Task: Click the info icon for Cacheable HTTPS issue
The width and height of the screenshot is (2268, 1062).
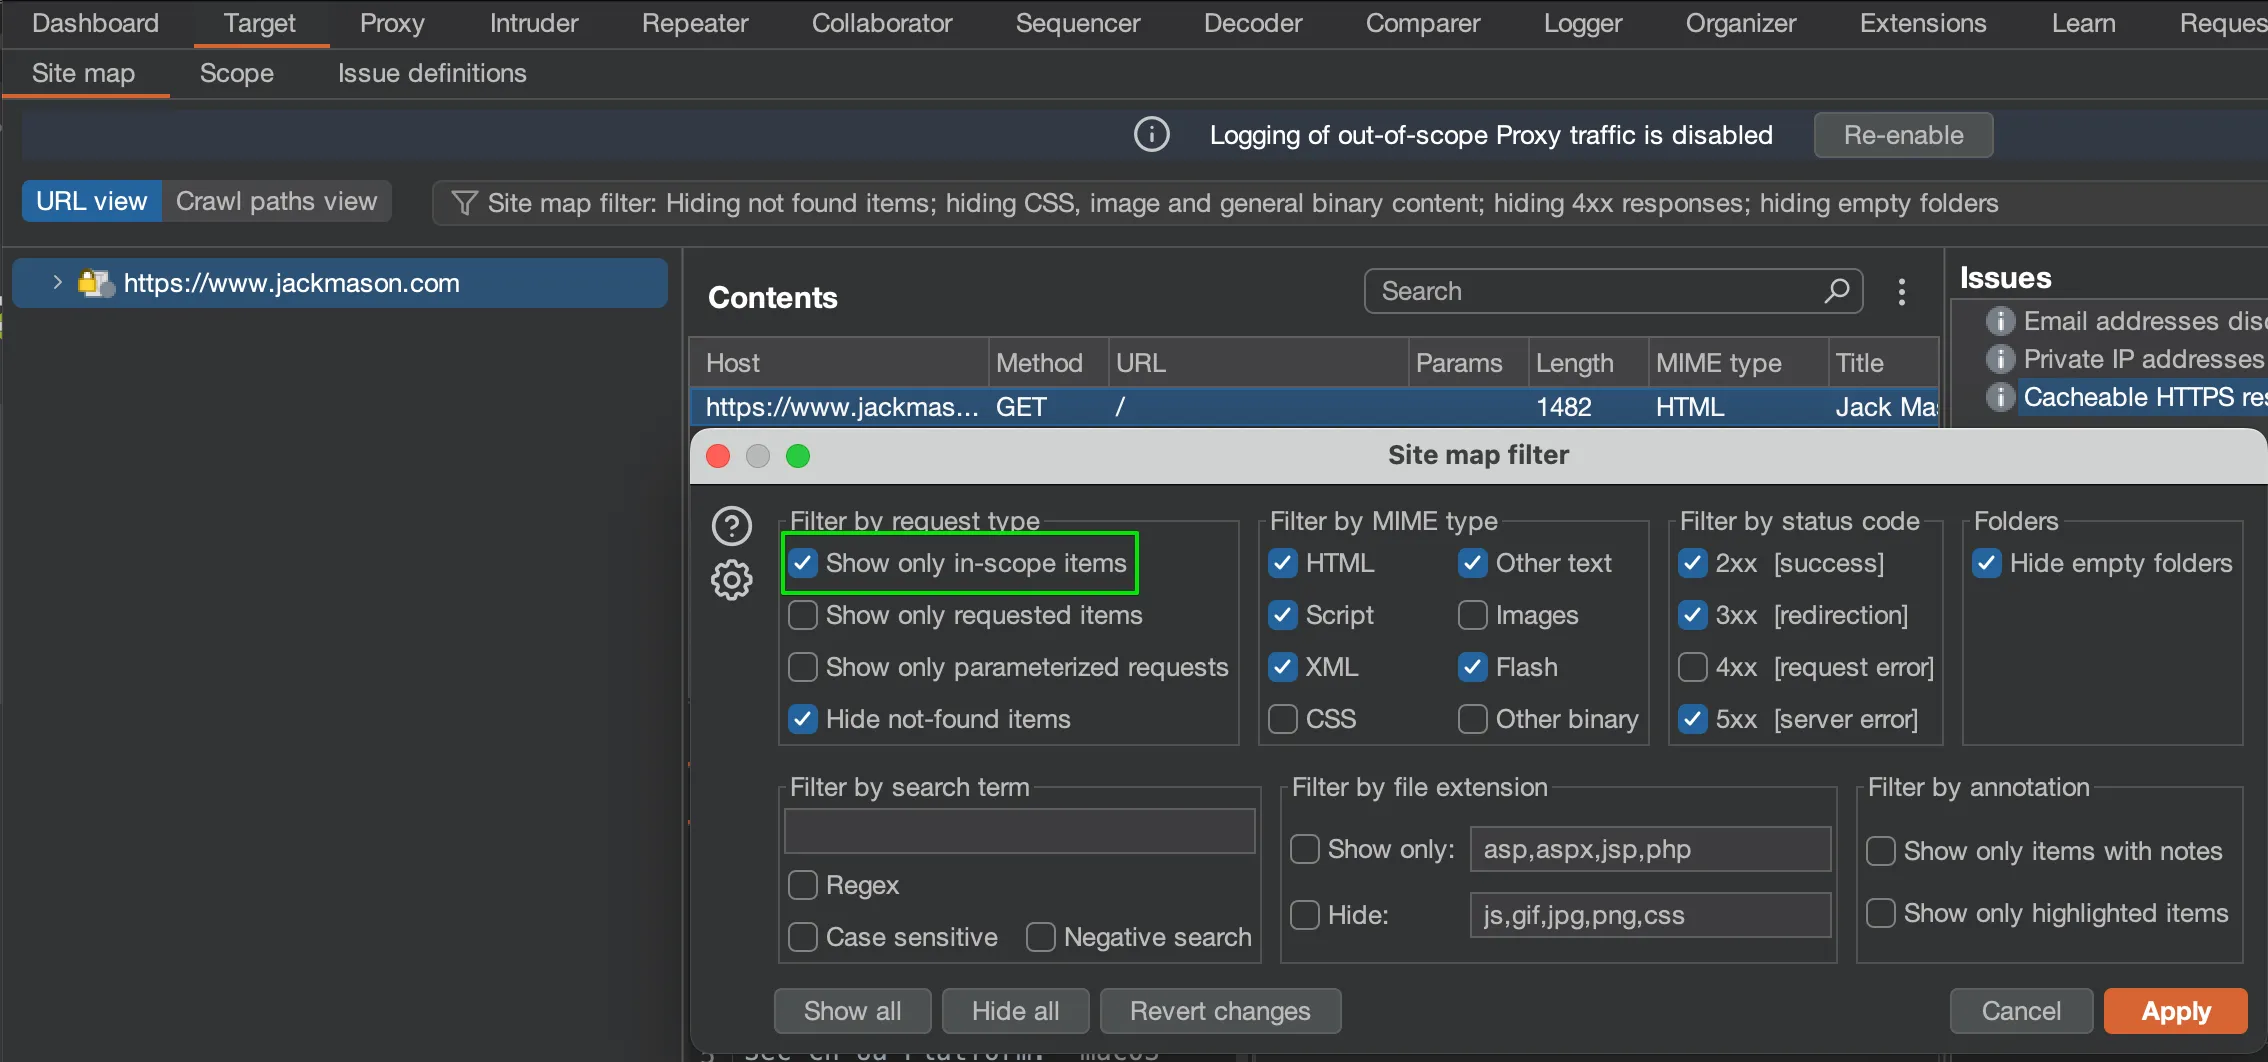Action: 1999,397
